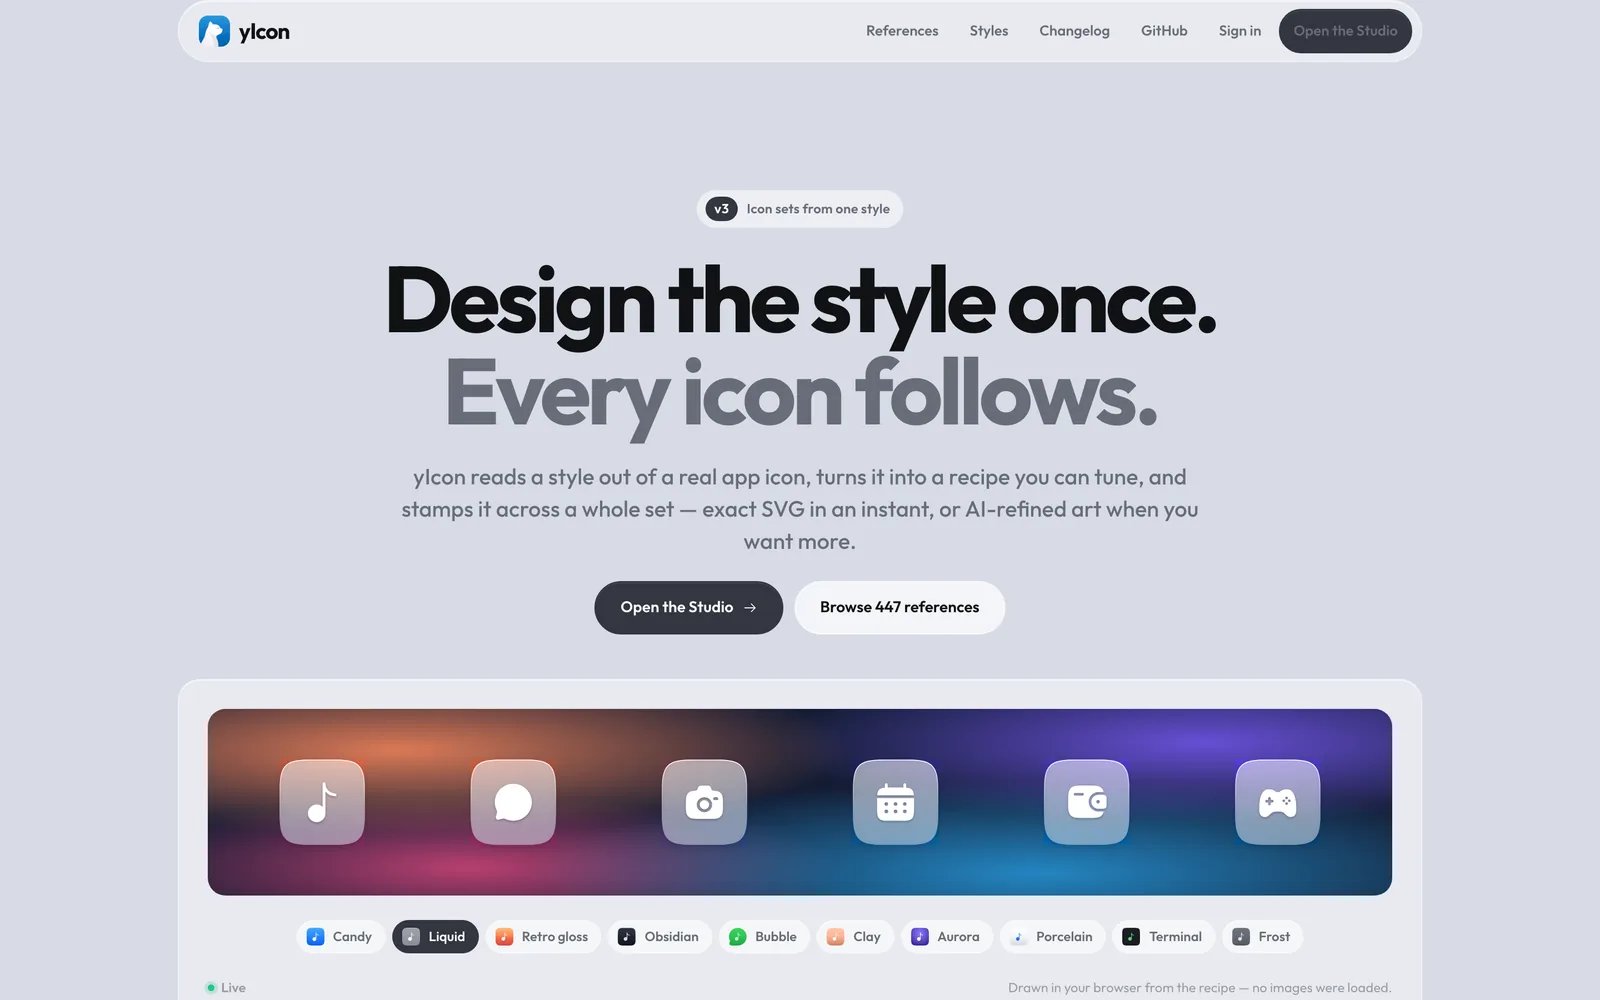Select the calendar preview icon
Viewport: 1600px width, 1000px height.
(895, 802)
